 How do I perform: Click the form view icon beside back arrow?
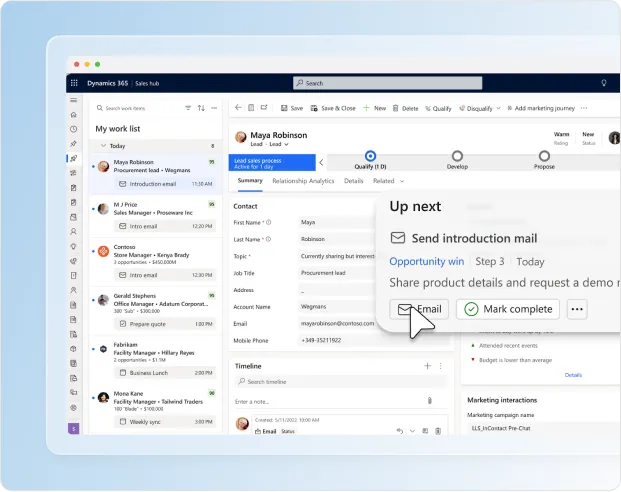(251, 108)
